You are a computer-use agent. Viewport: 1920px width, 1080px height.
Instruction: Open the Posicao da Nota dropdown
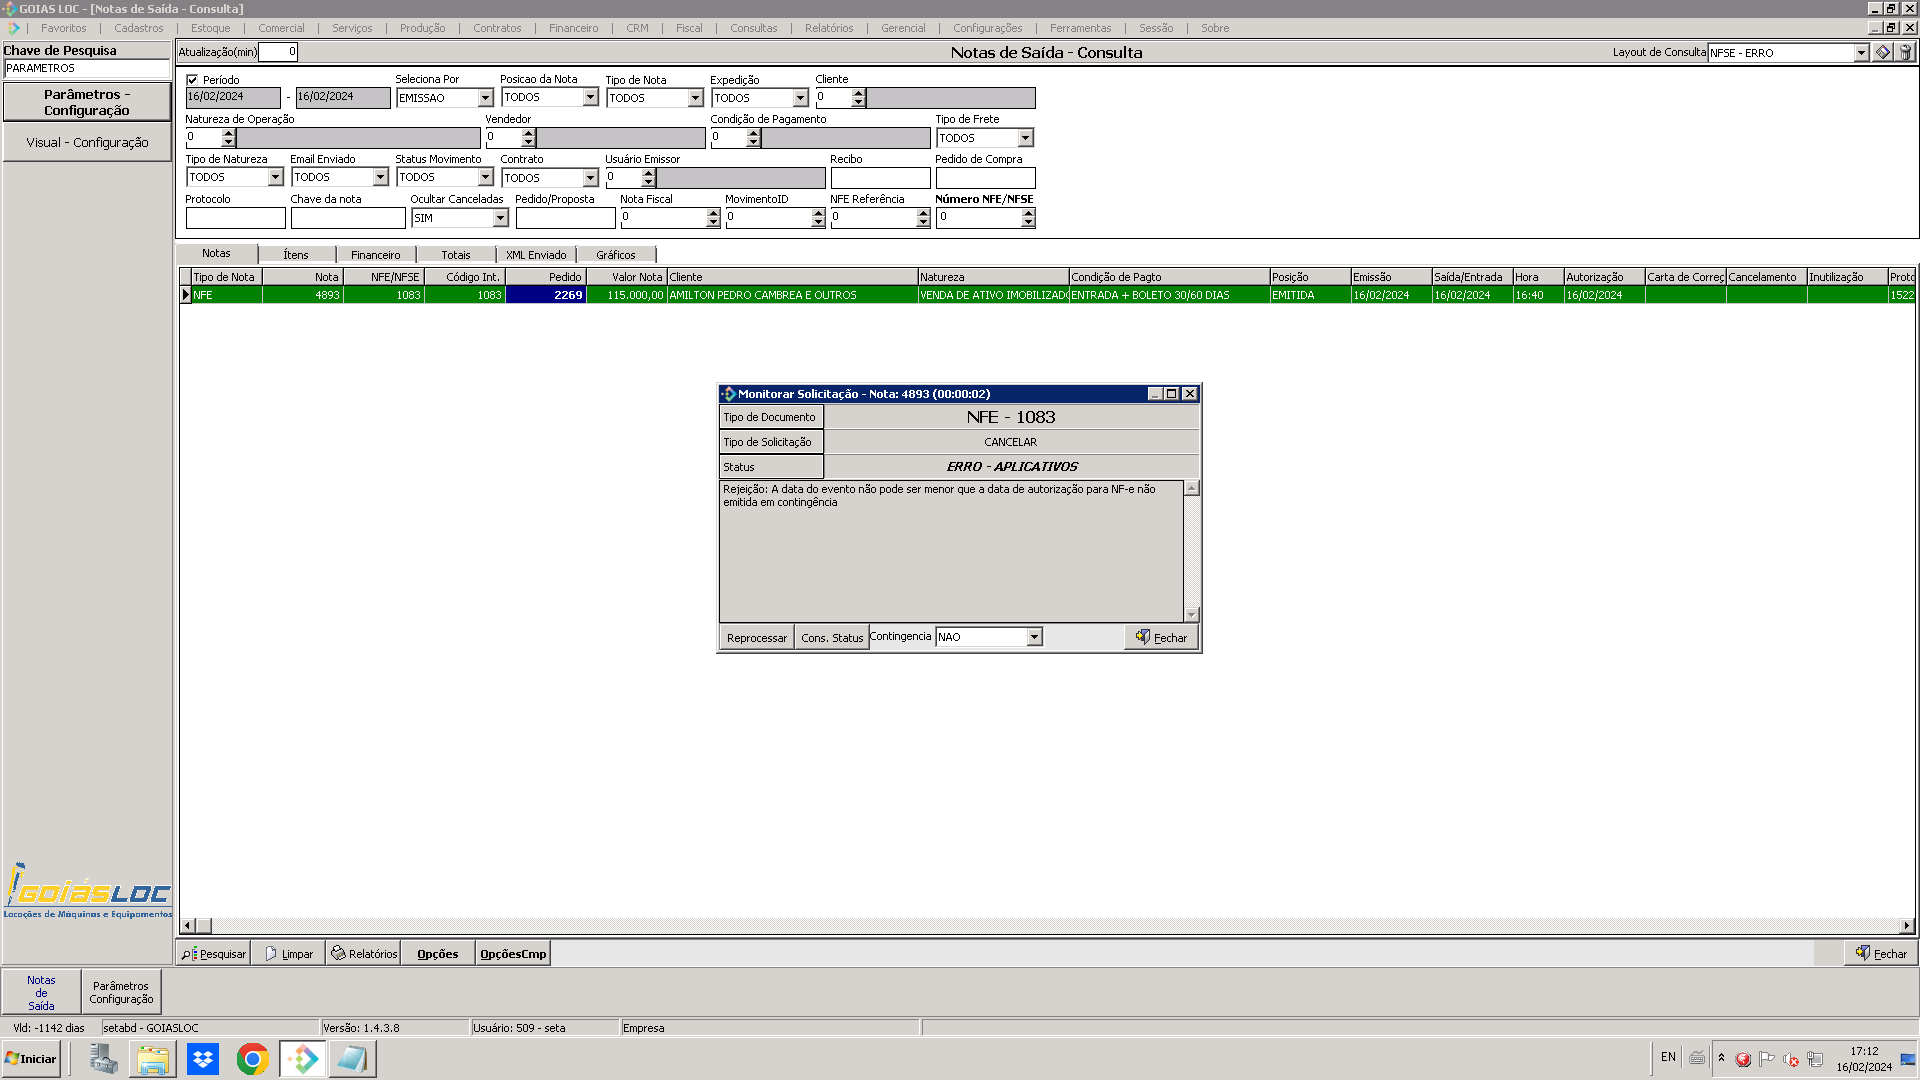coord(590,97)
